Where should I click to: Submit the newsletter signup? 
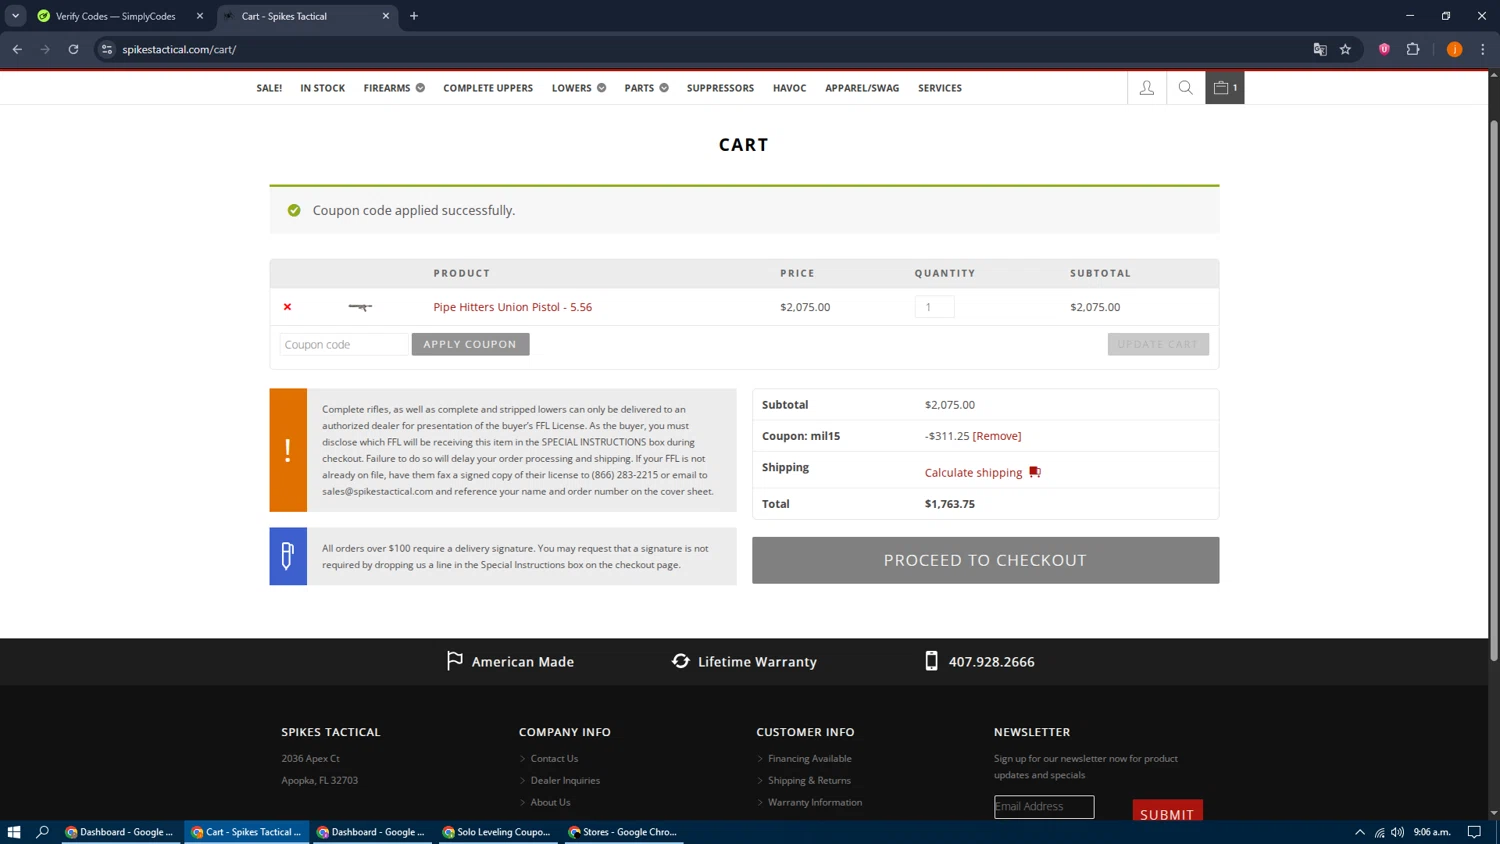pyautogui.click(x=1167, y=813)
